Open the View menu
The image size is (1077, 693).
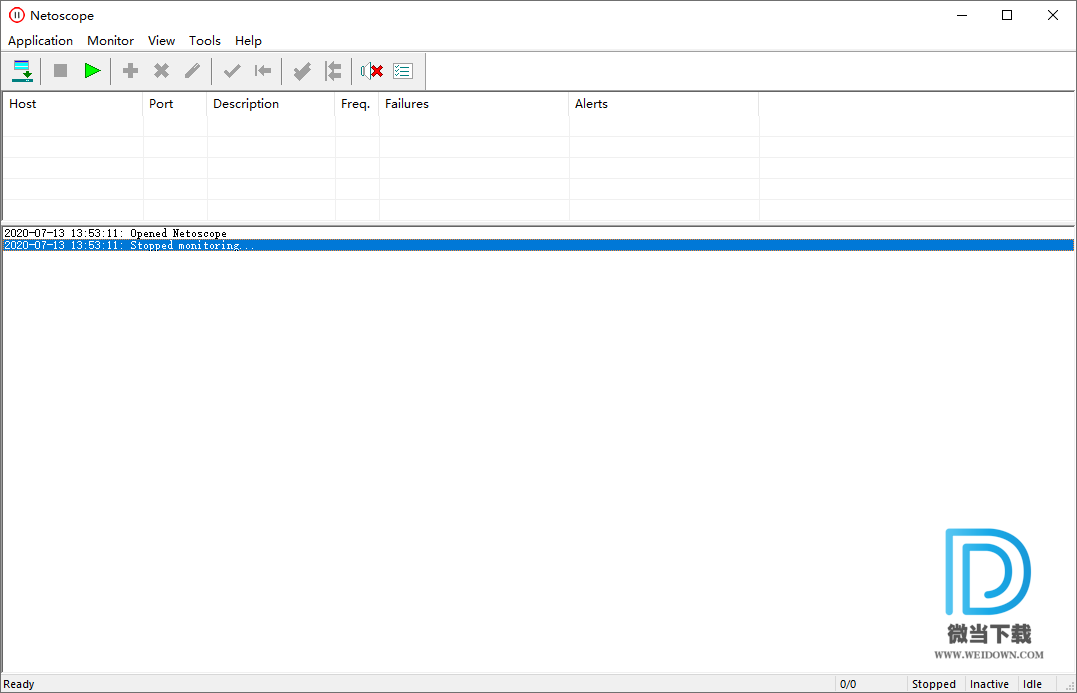(161, 41)
